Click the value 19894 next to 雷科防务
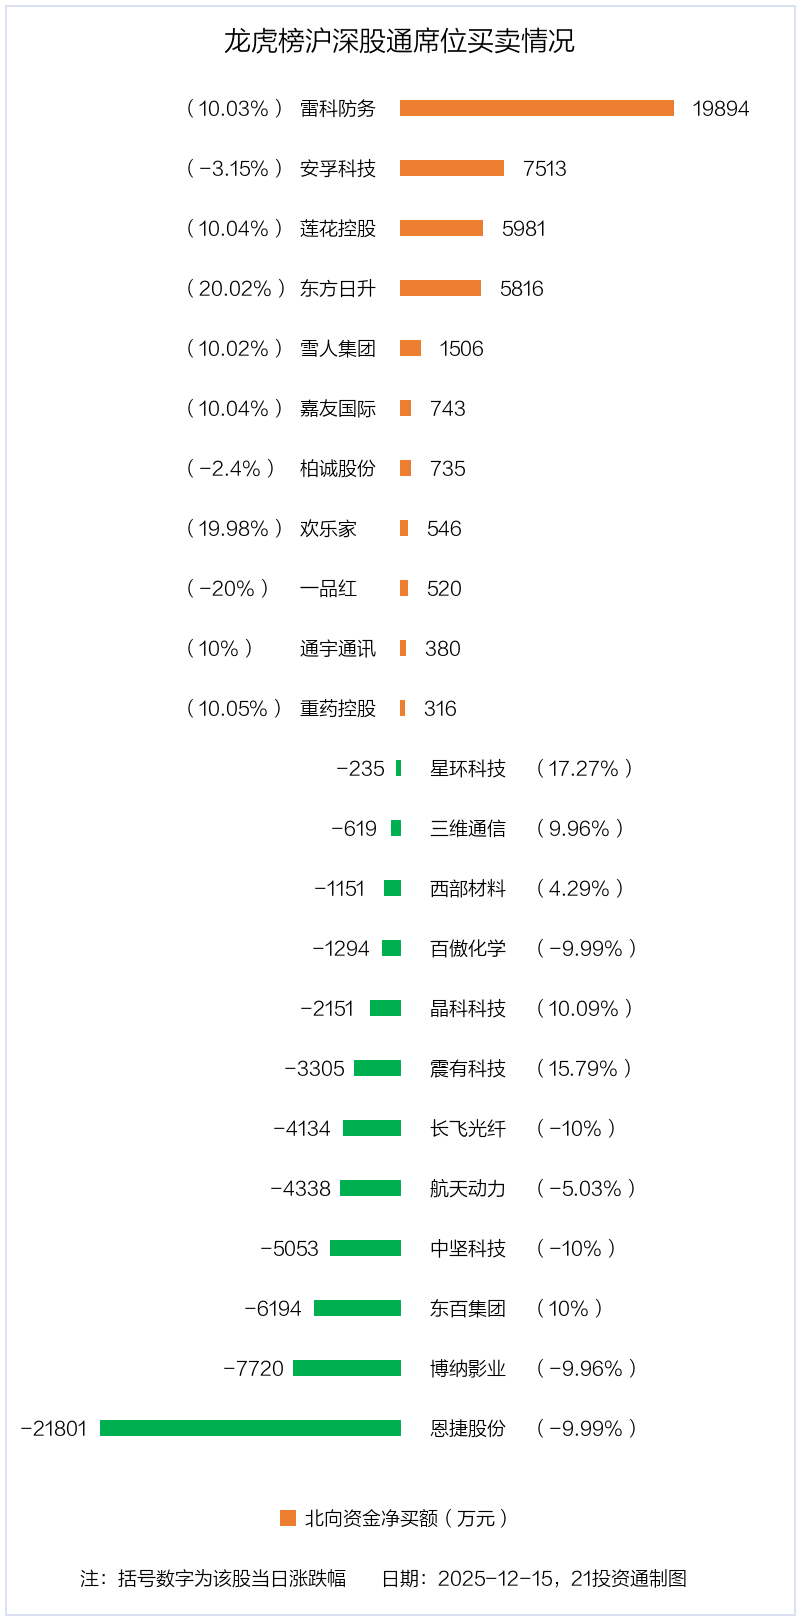This screenshot has width=800, height=1620. 720,108
